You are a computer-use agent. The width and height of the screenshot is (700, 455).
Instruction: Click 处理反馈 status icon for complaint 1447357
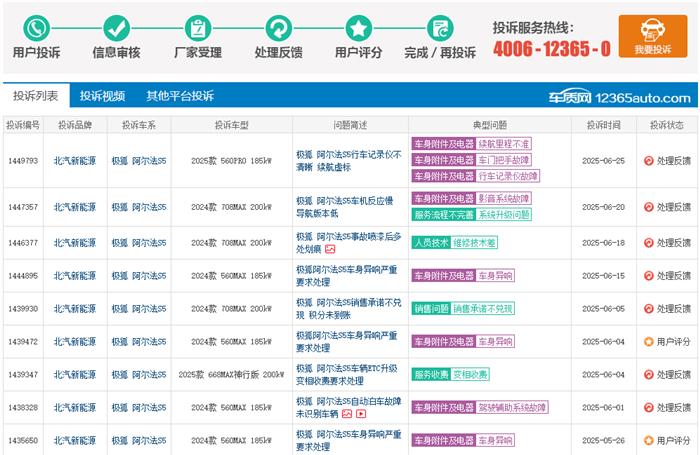[x=649, y=207]
